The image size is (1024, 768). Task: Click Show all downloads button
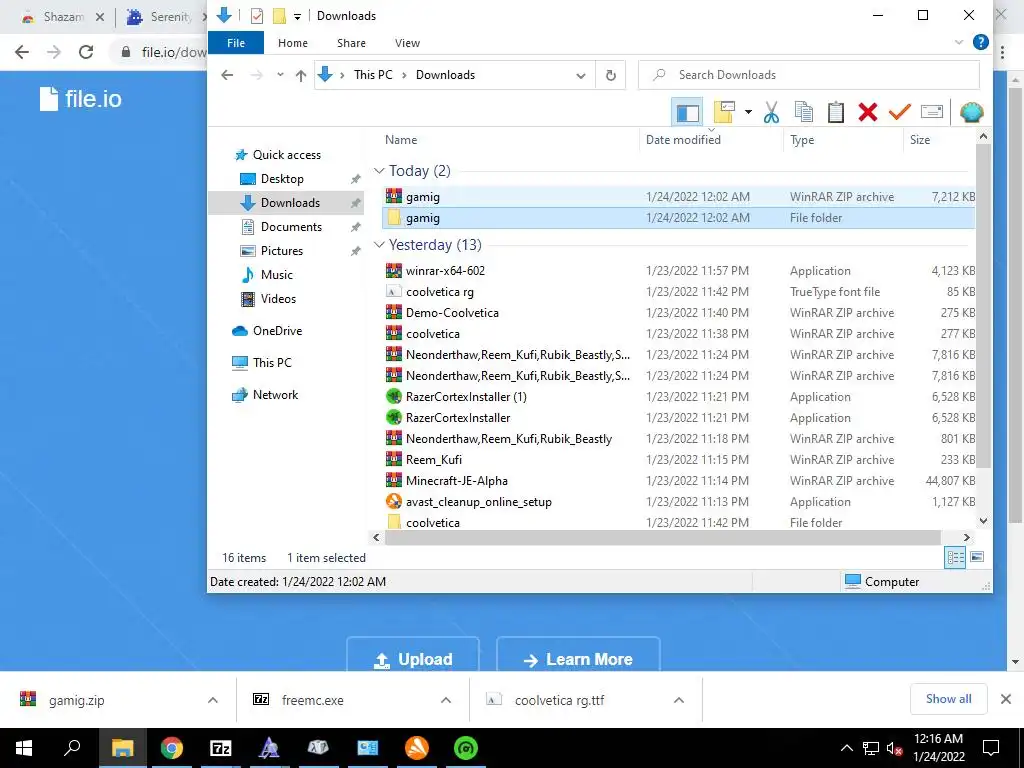(948, 699)
